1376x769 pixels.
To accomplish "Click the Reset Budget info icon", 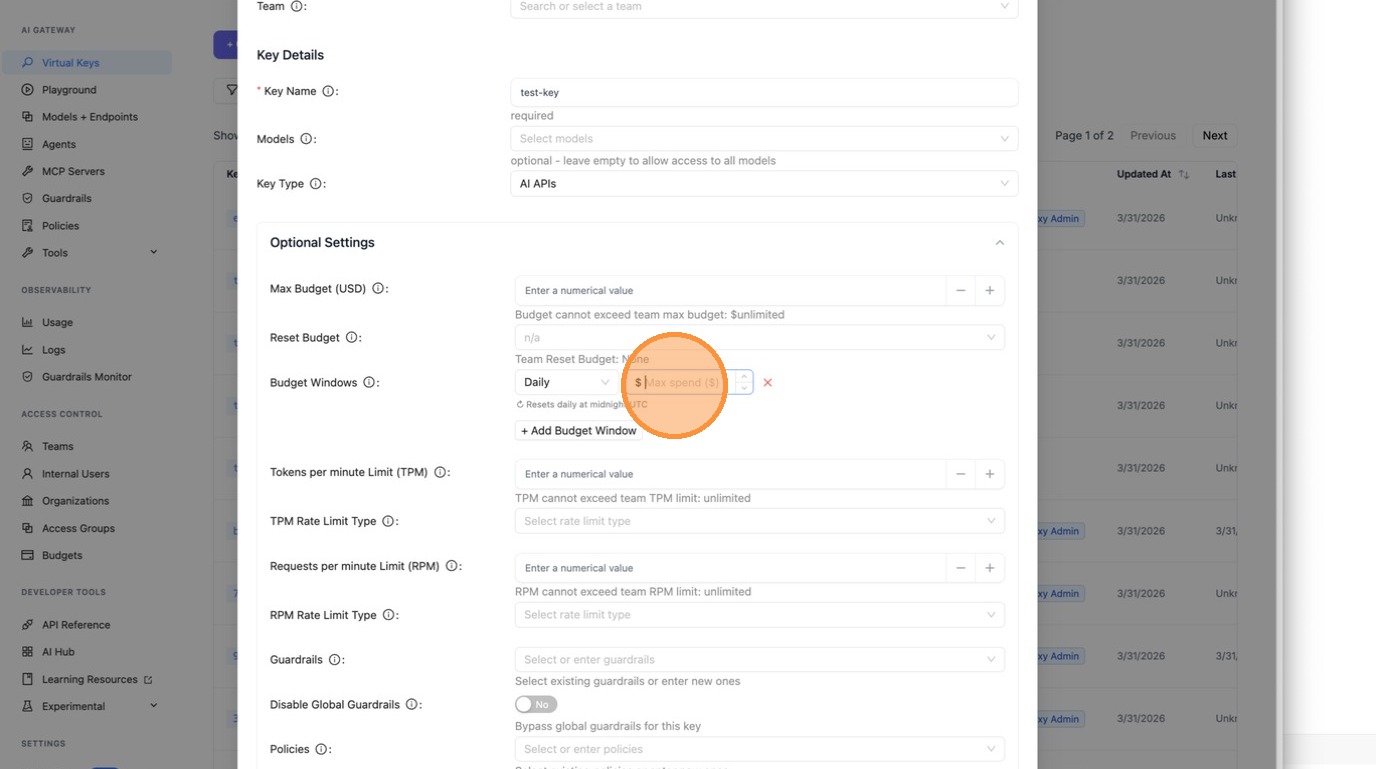I will (x=351, y=338).
